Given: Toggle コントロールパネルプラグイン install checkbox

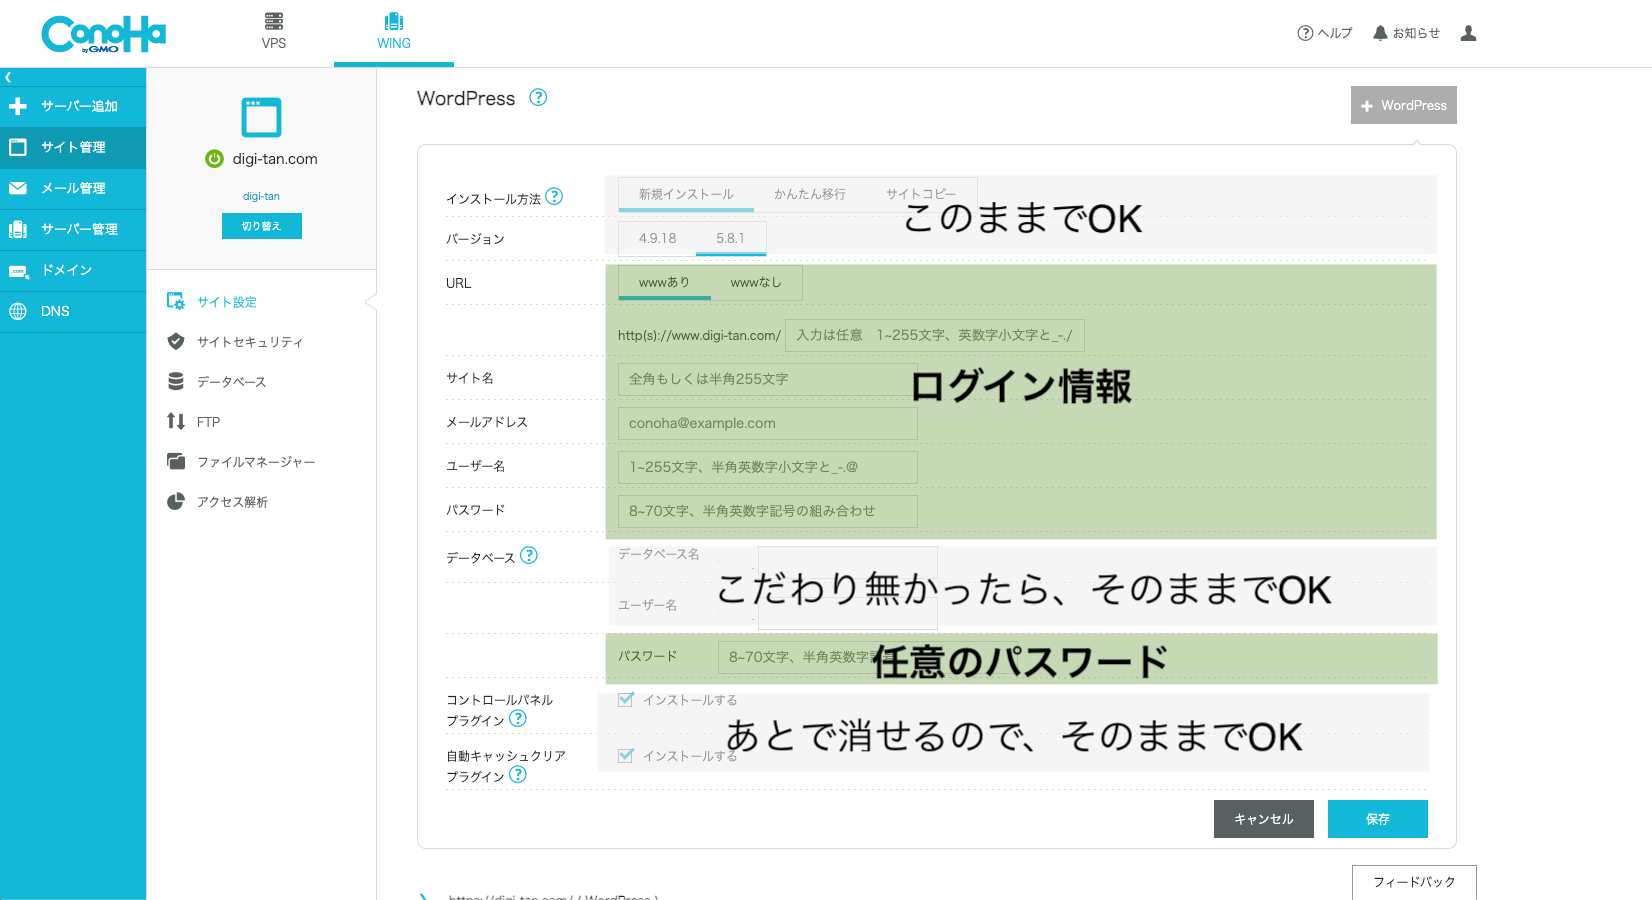Looking at the screenshot, I should click(626, 700).
